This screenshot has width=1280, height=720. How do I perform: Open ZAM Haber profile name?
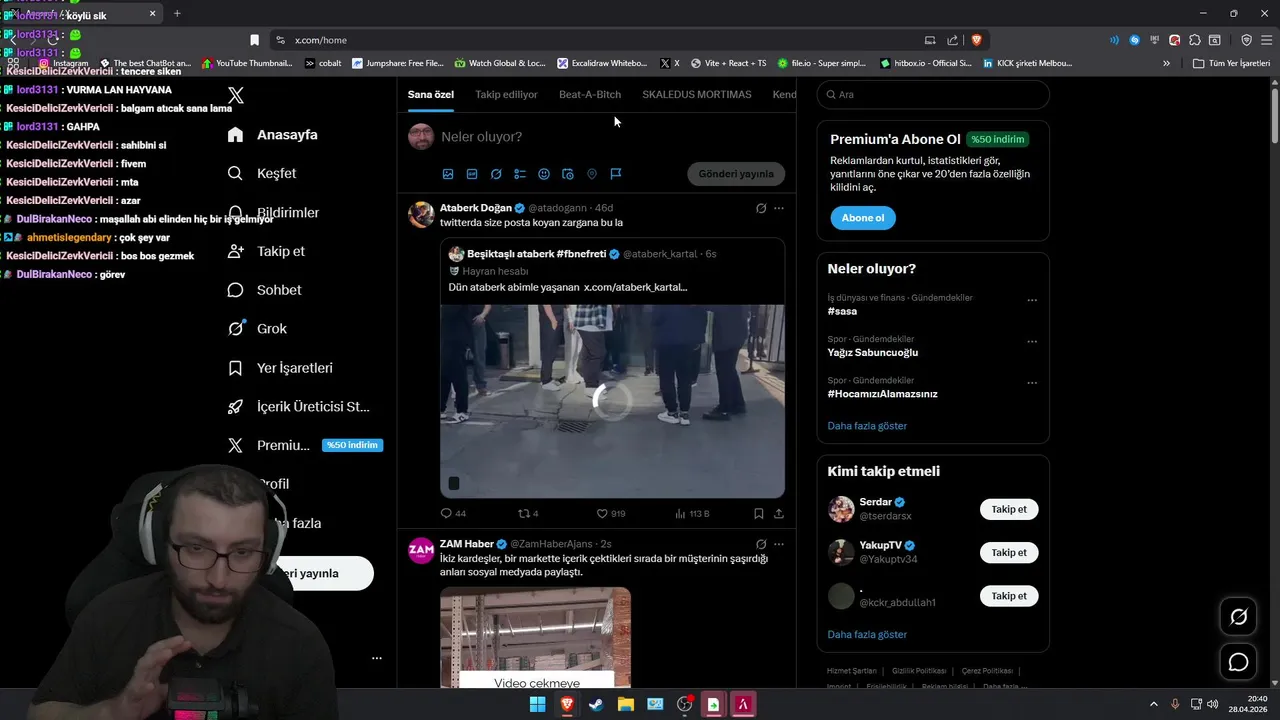pos(467,544)
